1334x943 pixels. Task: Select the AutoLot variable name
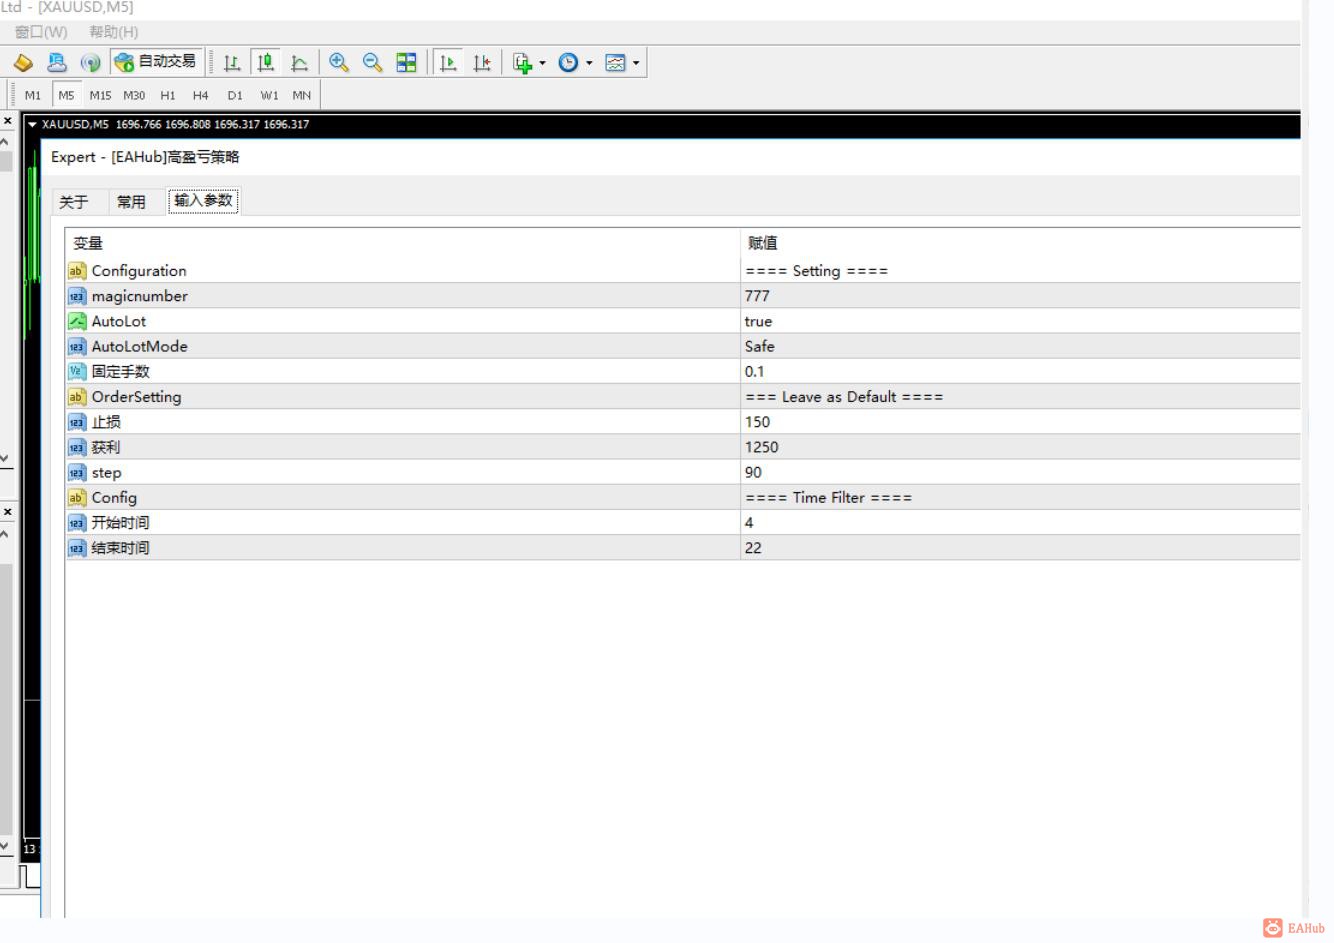click(119, 321)
